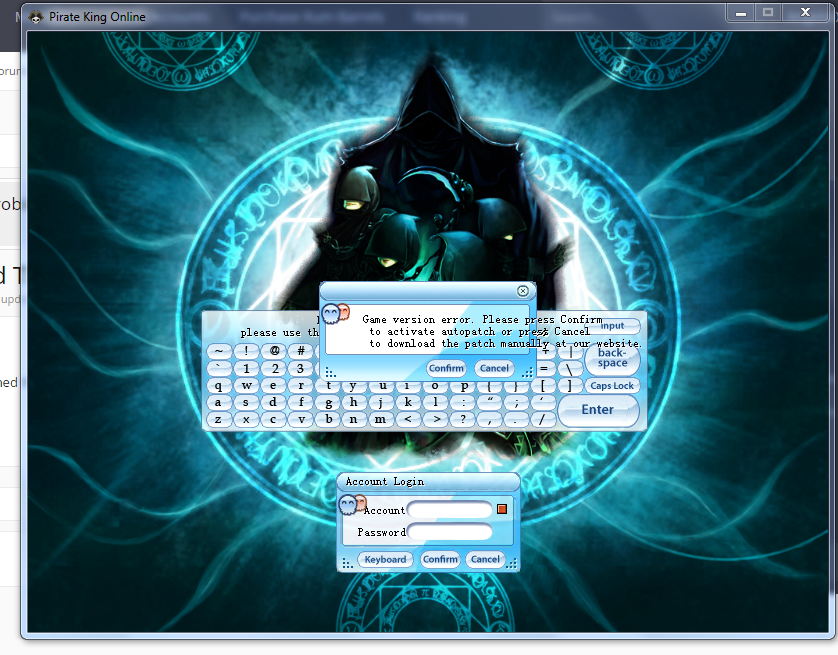Image resolution: width=838 pixels, height=655 pixels.
Task: Click the Pirate King Online title bar icon
Action: click(36, 17)
